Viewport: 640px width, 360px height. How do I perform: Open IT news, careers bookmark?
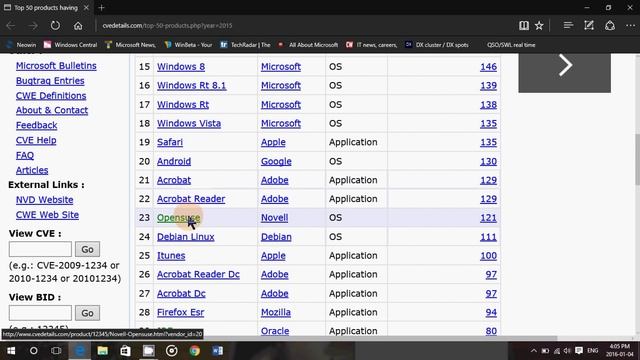[372, 45]
